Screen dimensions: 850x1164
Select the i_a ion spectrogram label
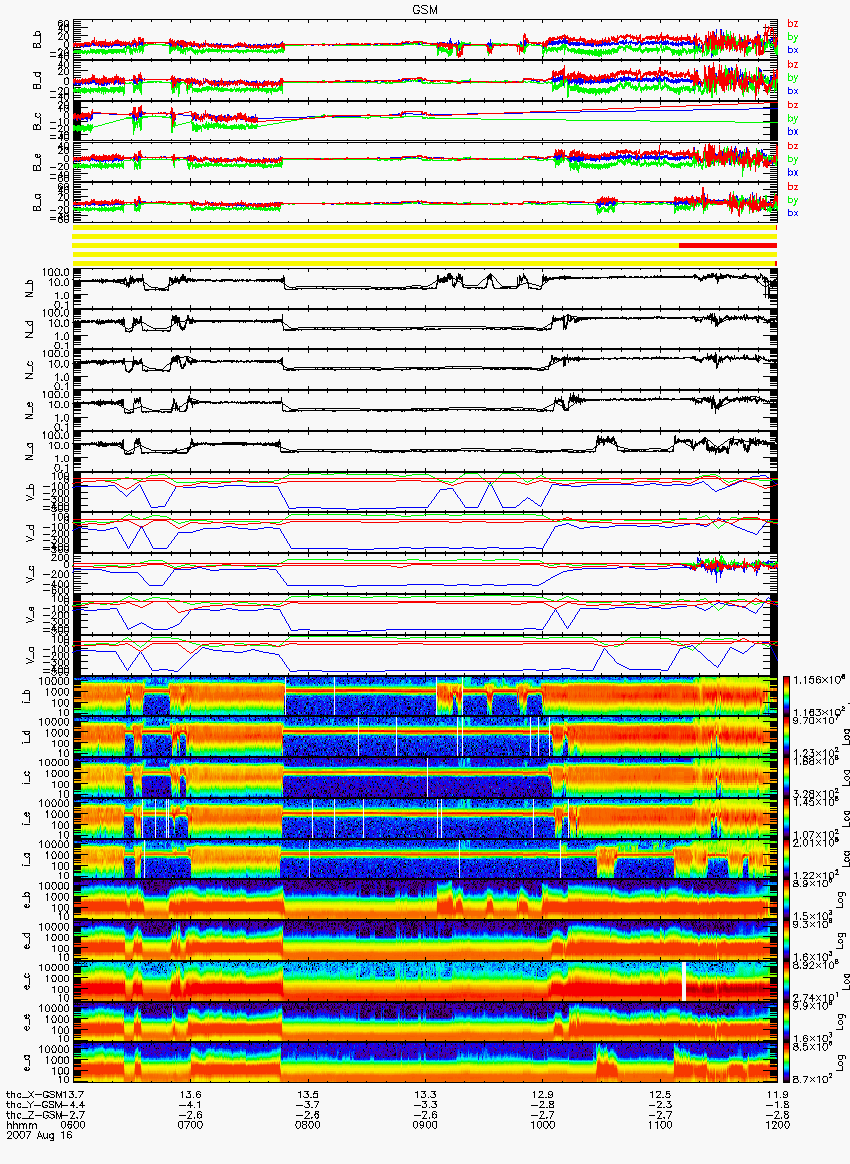(x=26, y=860)
